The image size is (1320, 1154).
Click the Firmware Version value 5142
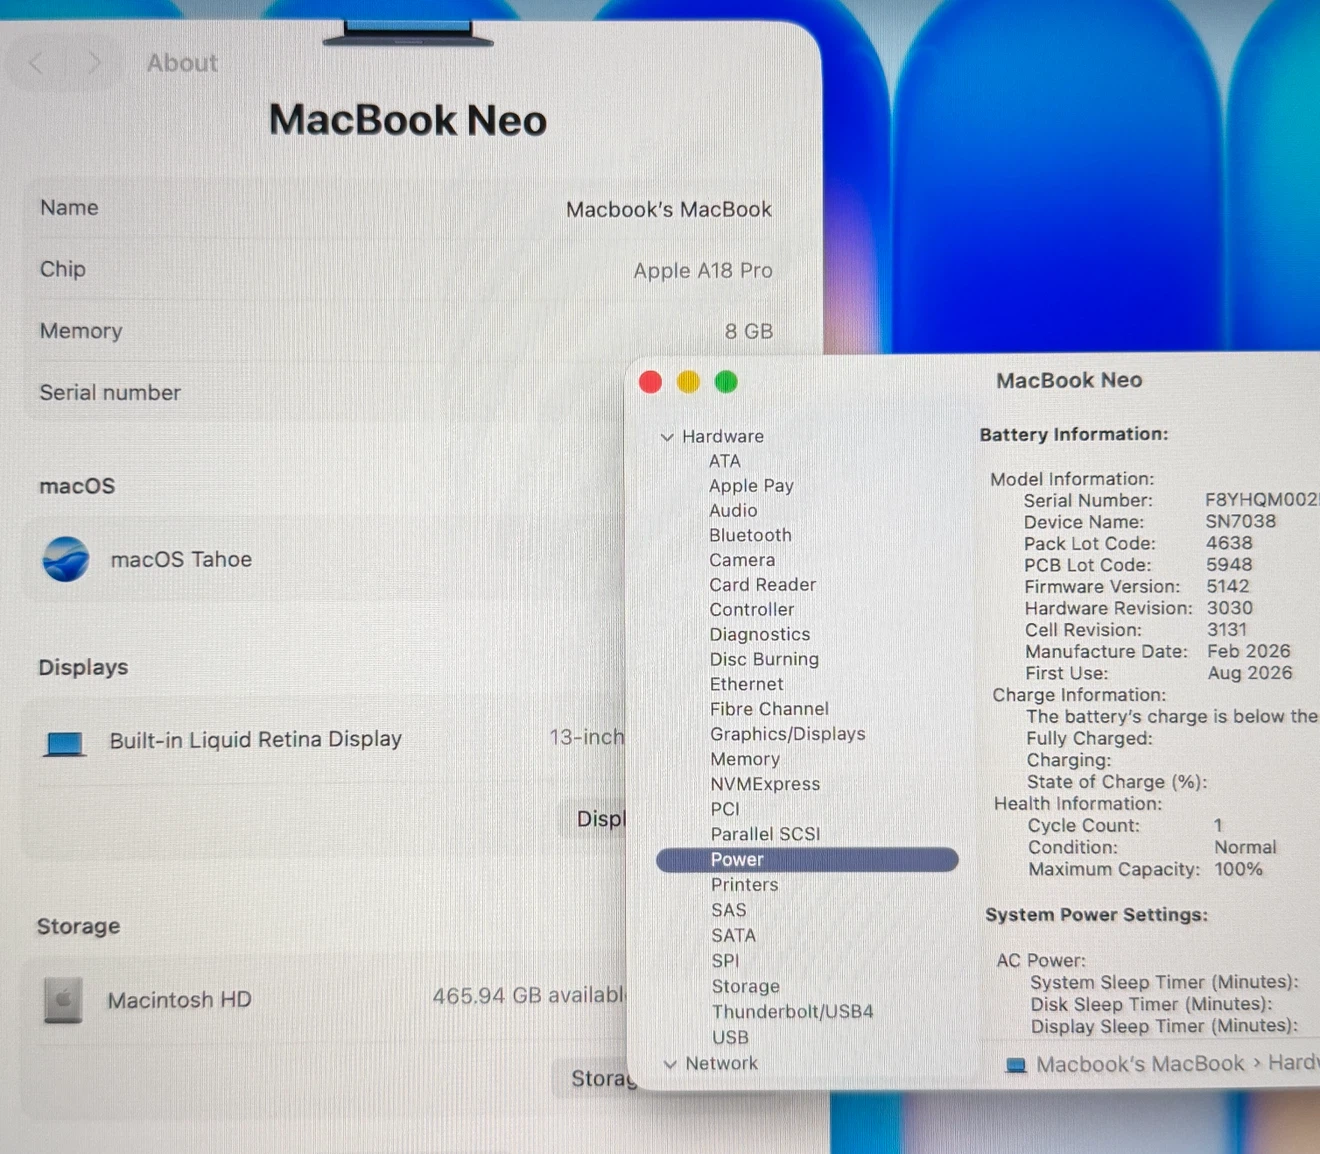point(1228,587)
